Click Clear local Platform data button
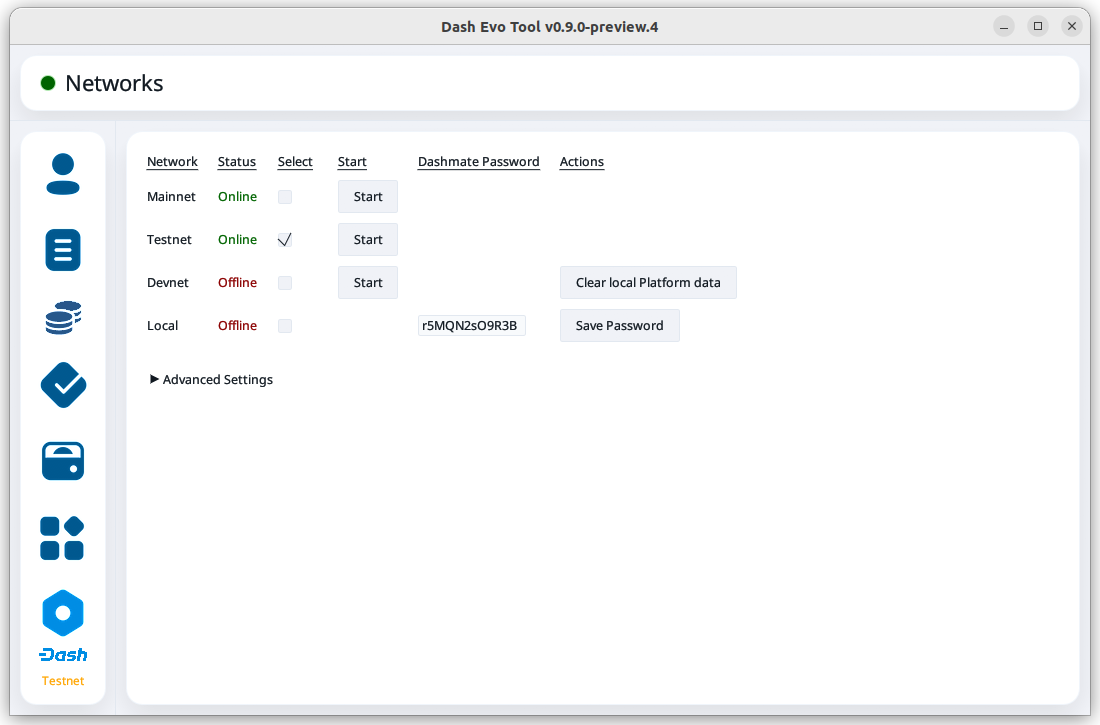 click(x=648, y=283)
